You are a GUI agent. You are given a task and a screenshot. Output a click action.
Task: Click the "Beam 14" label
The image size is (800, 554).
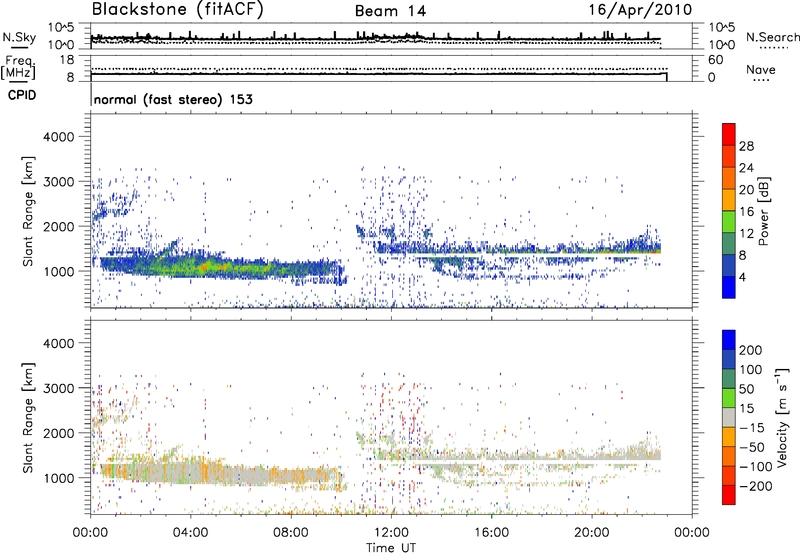(390, 11)
